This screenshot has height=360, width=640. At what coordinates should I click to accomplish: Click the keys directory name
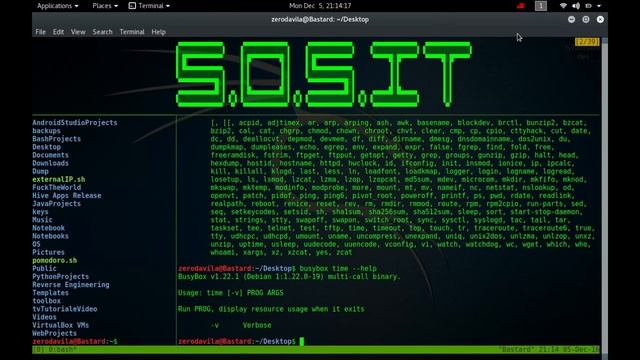(x=40, y=212)
